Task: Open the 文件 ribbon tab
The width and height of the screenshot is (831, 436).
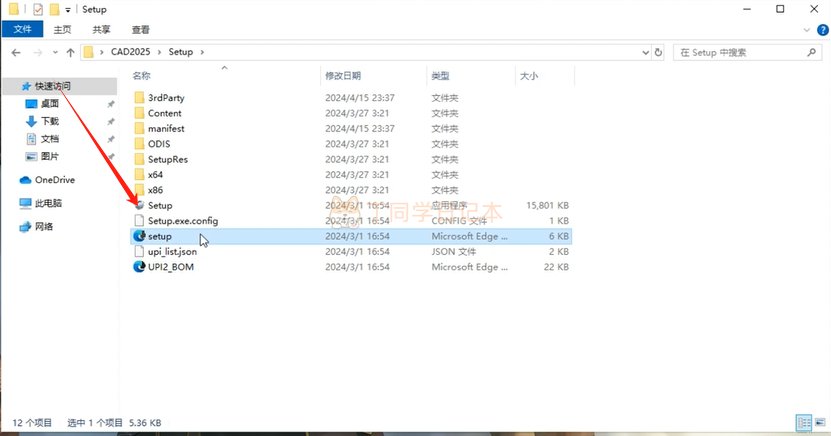Action: point(22,29)
